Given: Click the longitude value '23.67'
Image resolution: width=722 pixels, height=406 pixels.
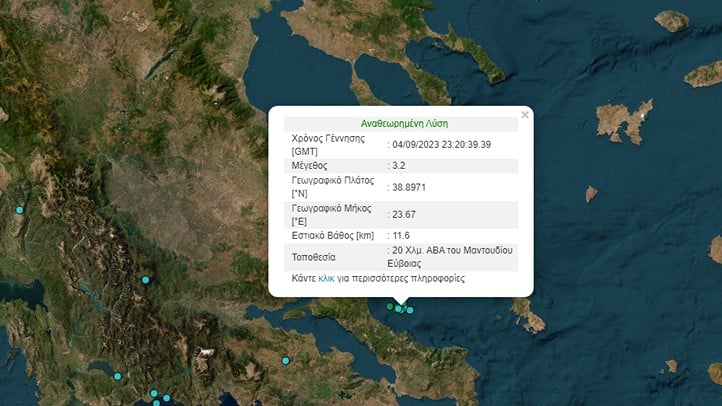Looking at the screenshot, I should pos(404,215).
